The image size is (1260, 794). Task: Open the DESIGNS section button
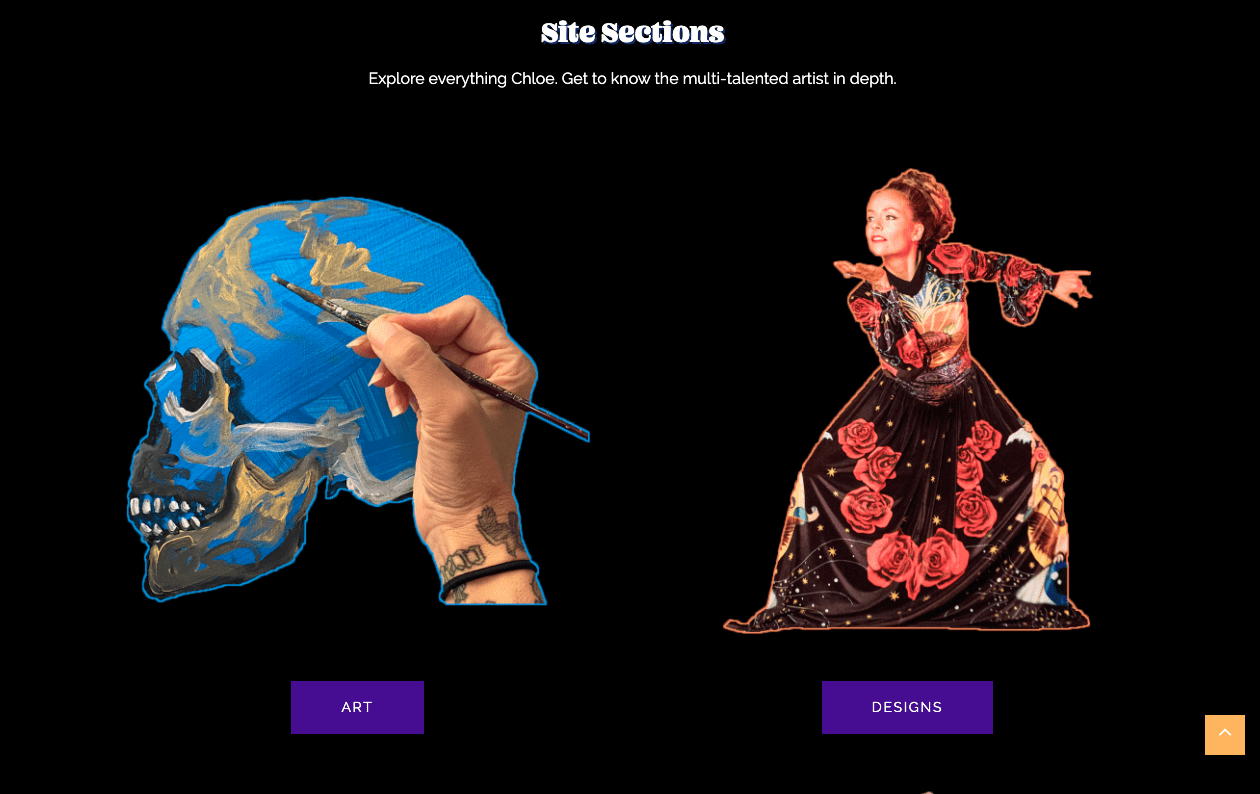click(907, 707)
